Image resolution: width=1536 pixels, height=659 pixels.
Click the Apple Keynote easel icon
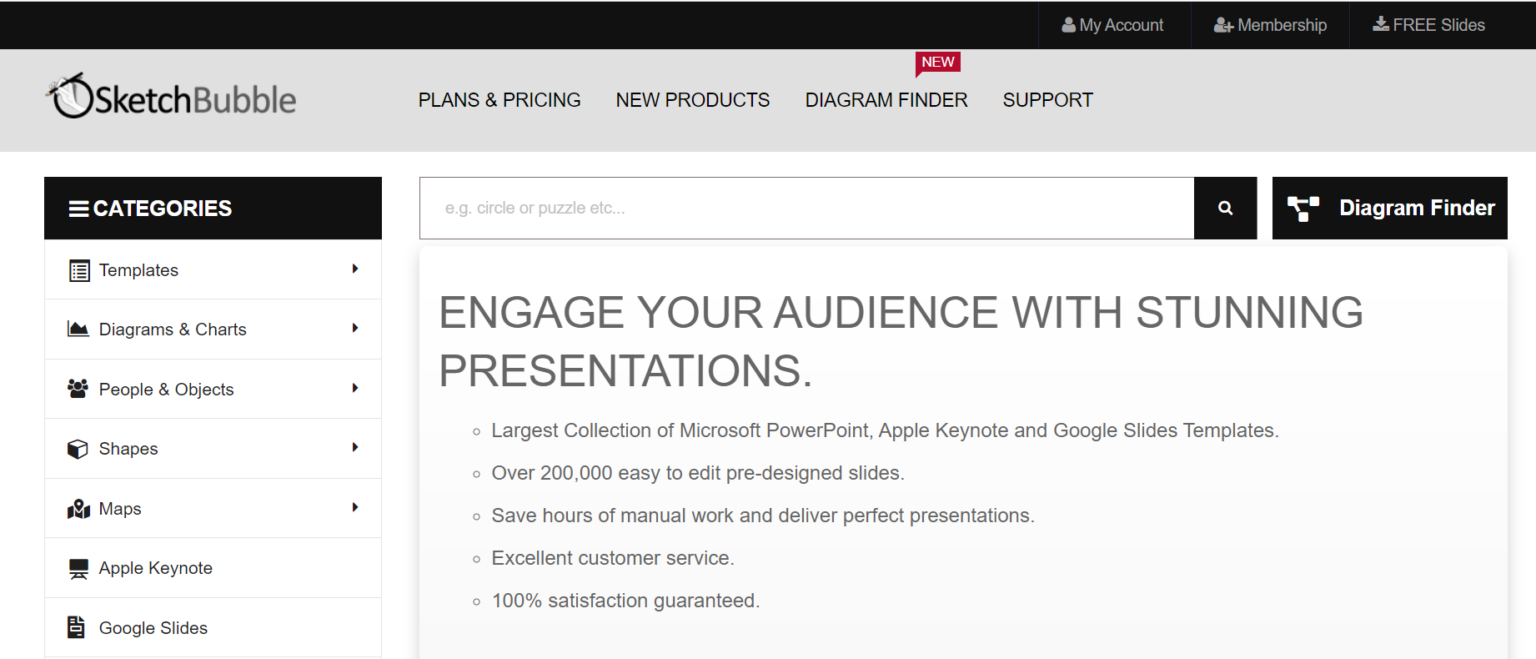tap(78, 568)
